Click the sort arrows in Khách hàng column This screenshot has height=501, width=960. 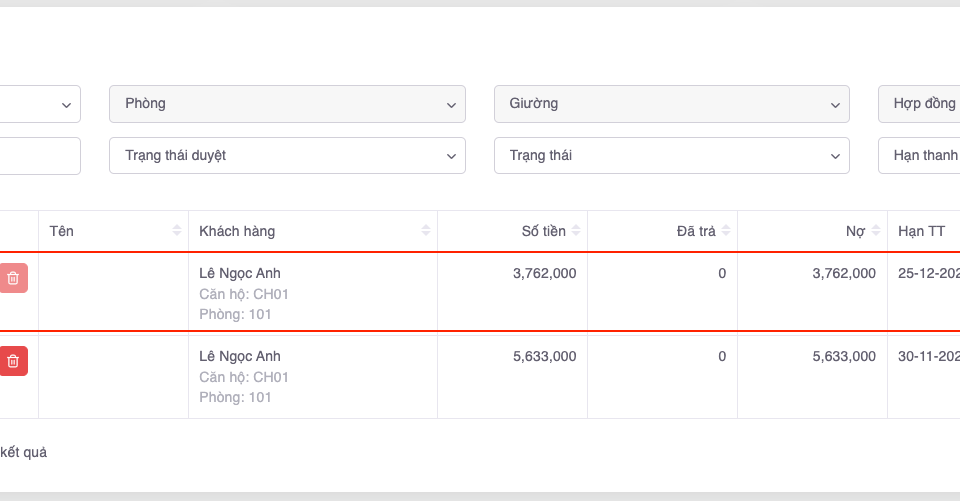(x=426, y=231)
